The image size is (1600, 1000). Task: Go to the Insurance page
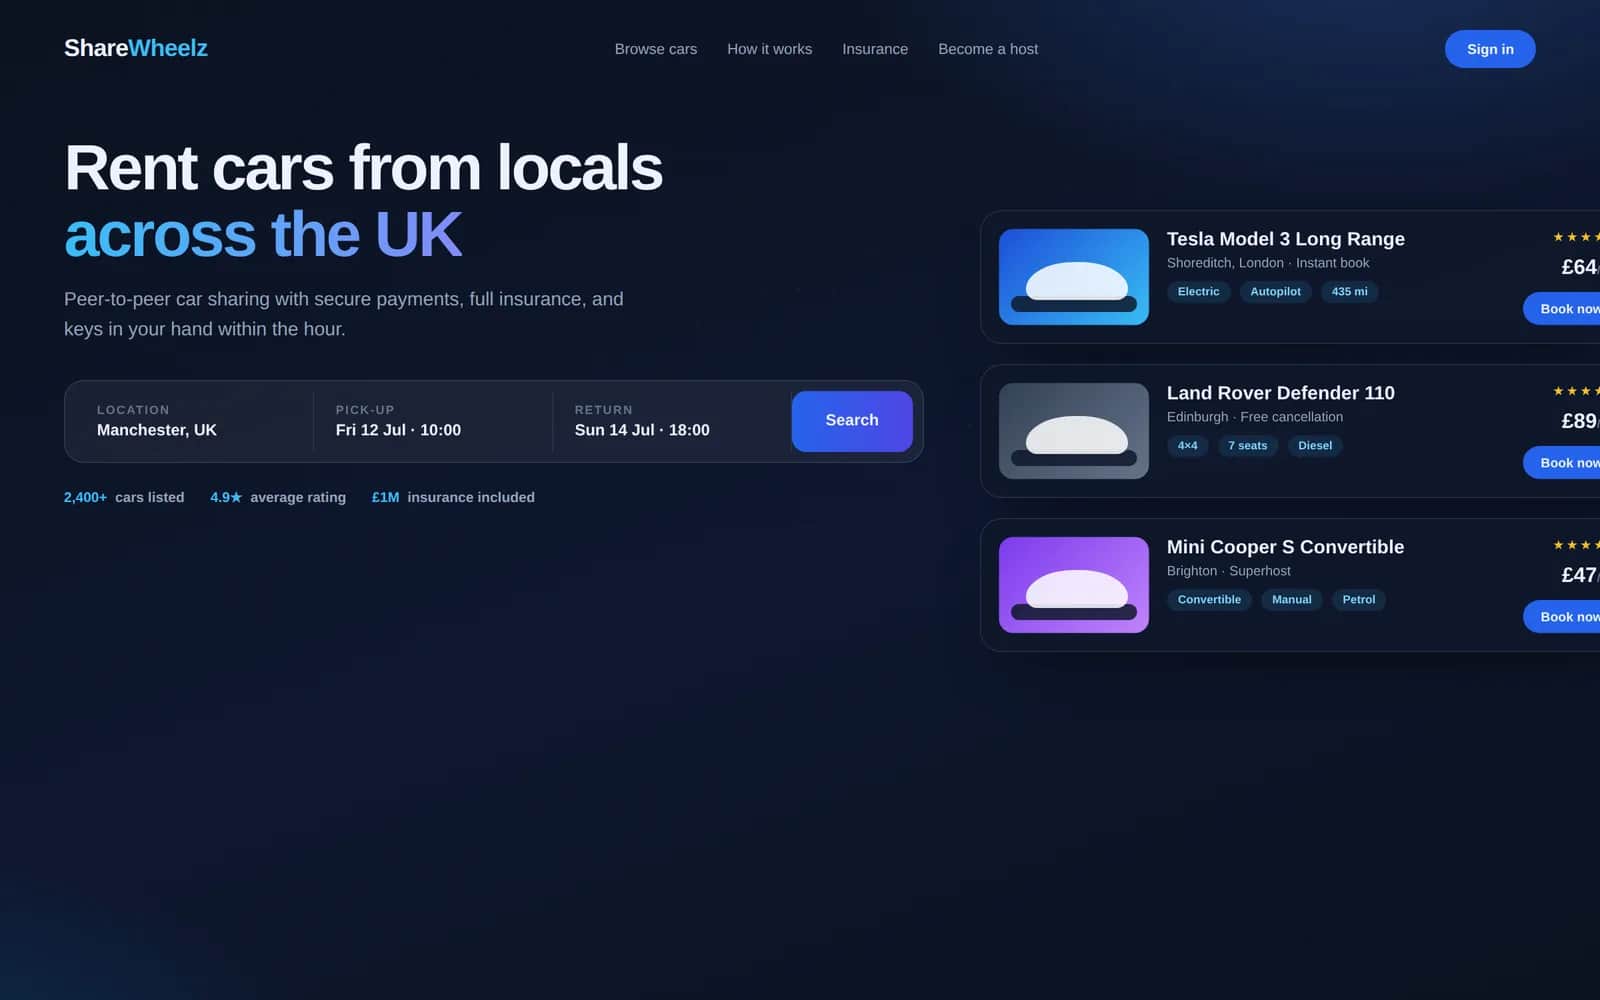click(x=875, y=49)
